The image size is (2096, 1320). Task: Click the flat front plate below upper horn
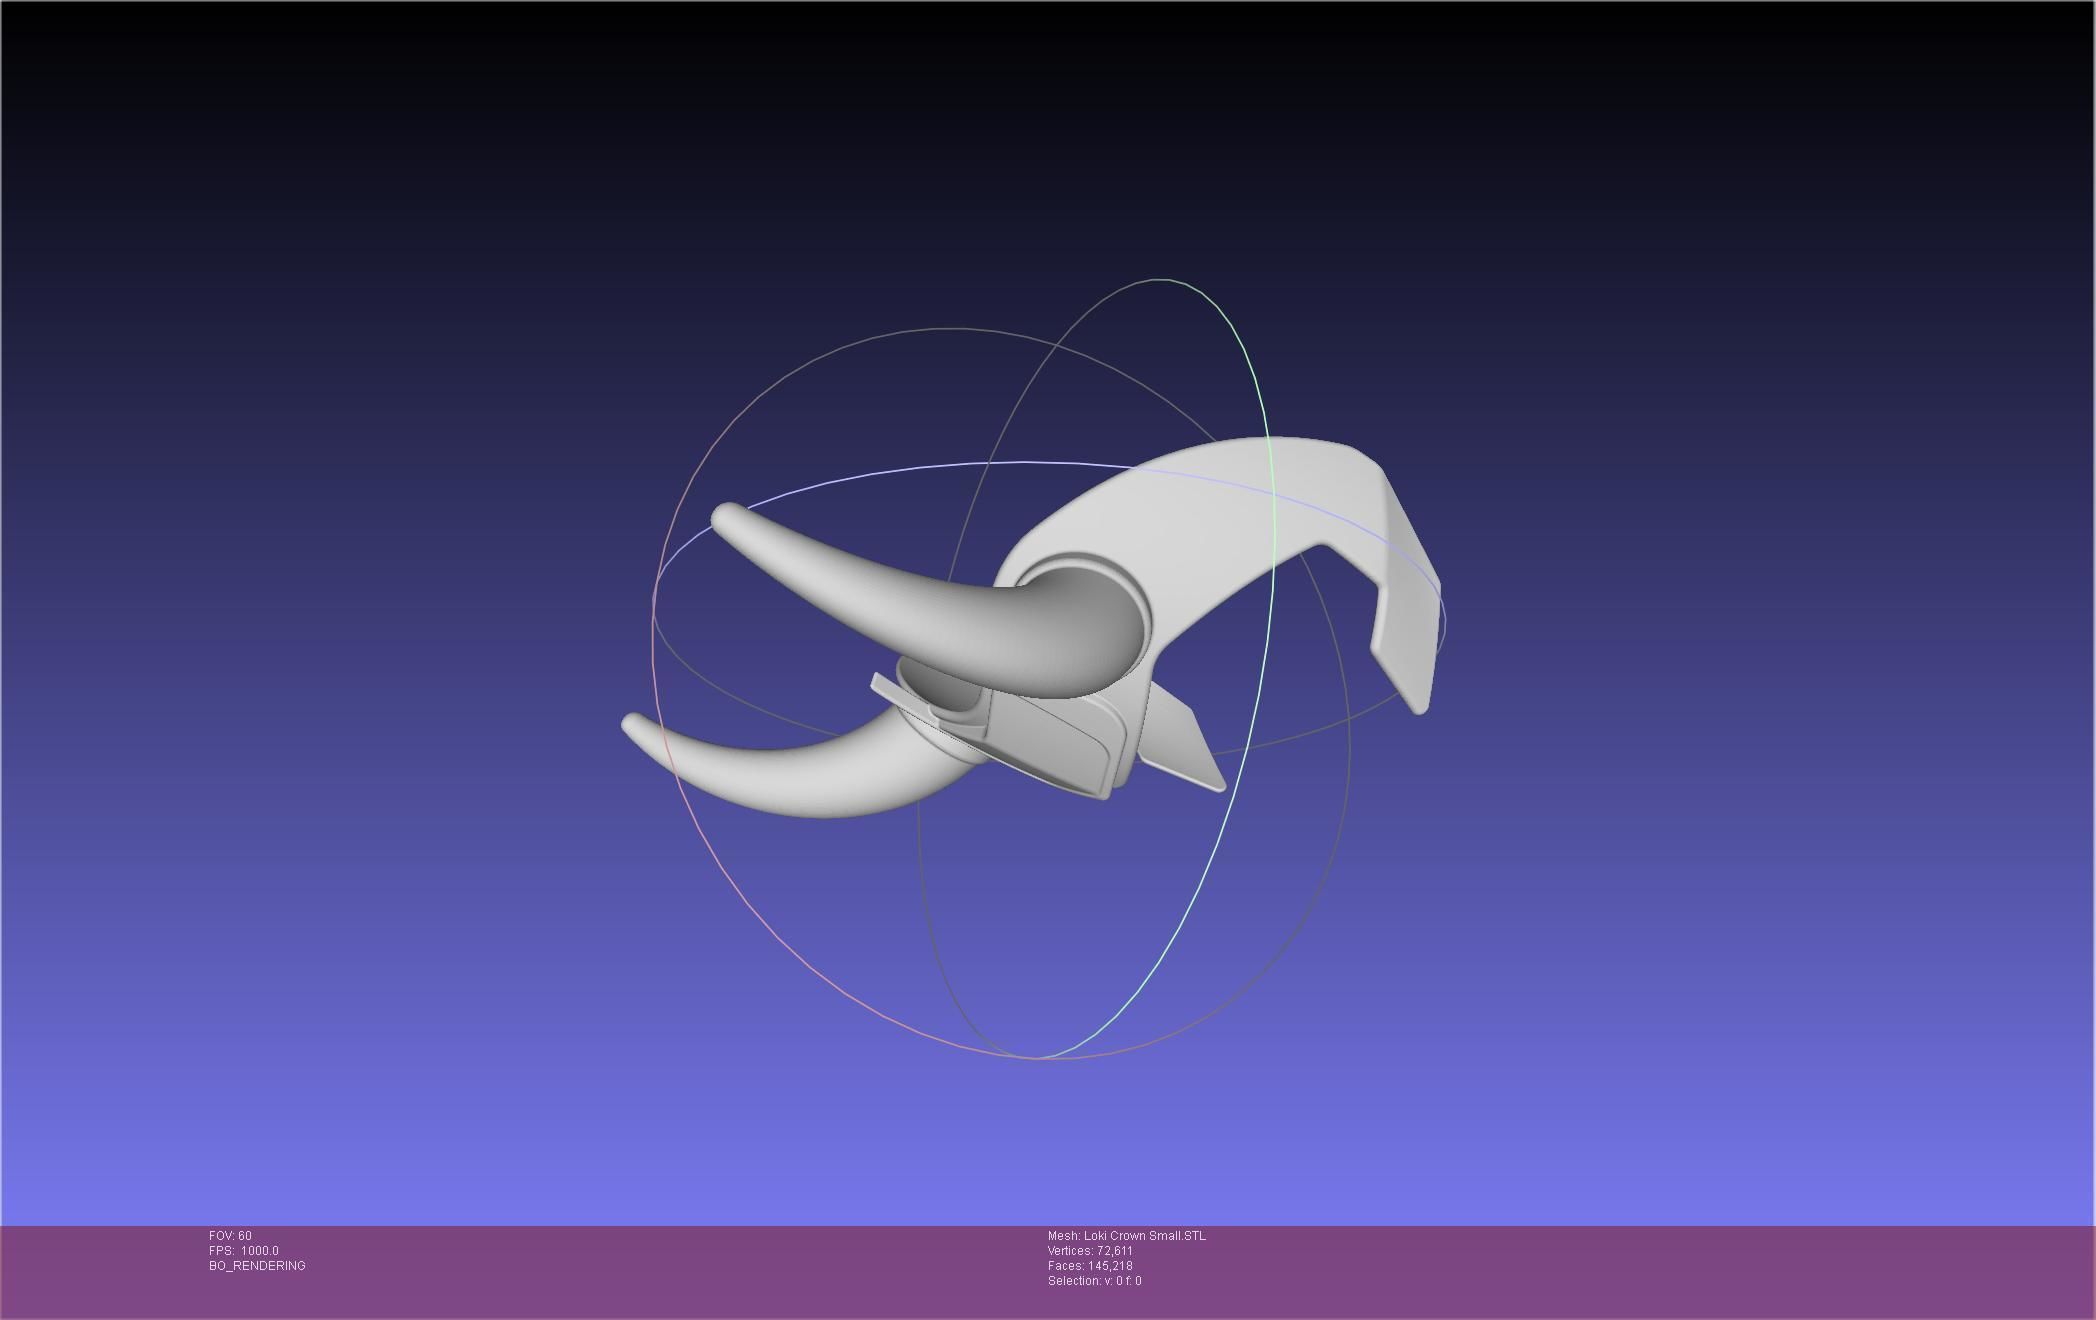[1050, 742]
